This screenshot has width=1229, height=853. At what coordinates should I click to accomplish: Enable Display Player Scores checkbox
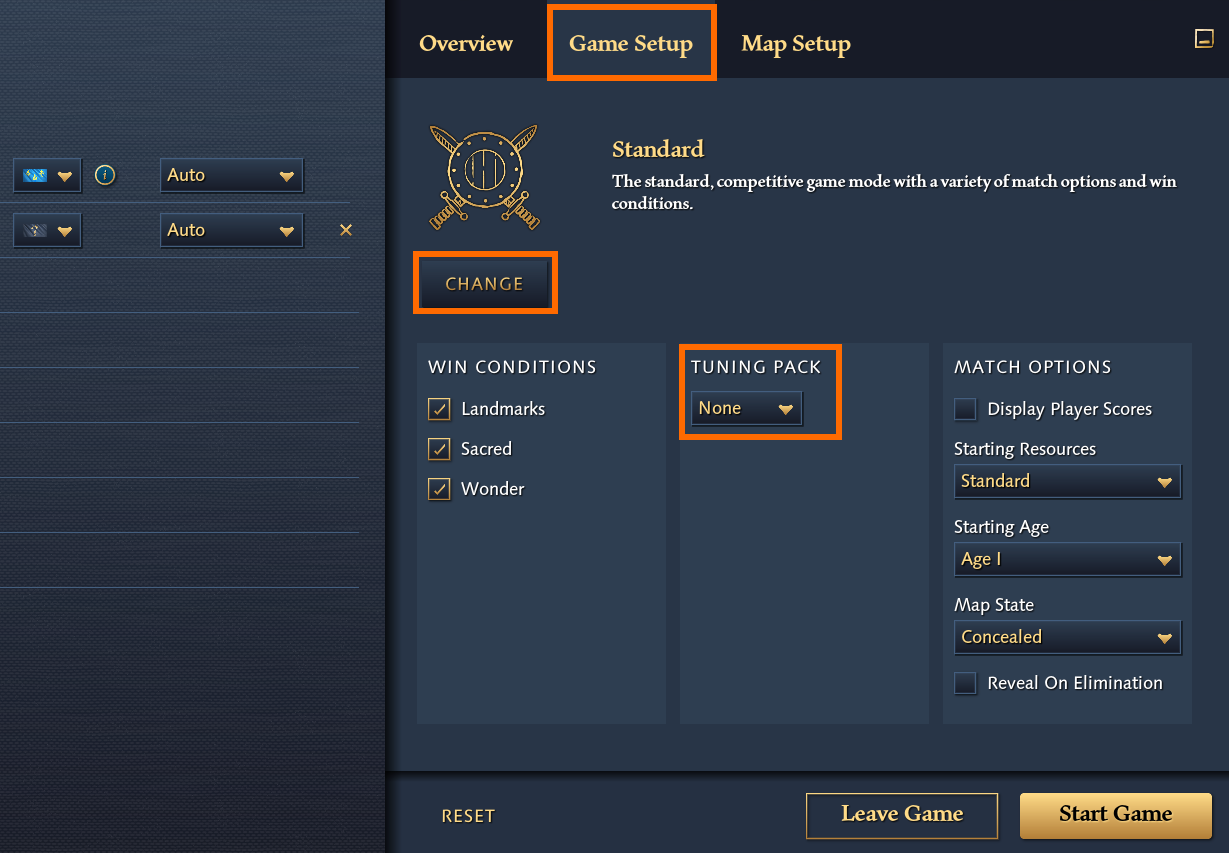965,409
